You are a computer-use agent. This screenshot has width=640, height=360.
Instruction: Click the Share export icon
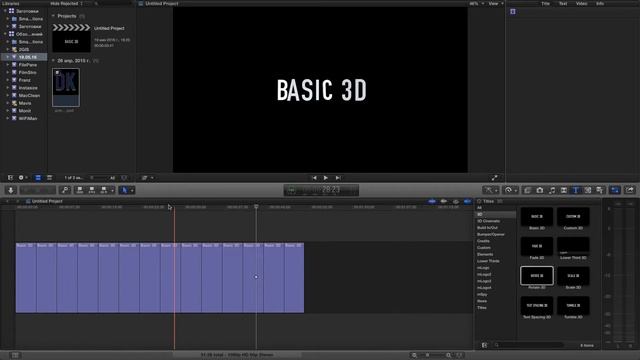[x=630, y=190]
